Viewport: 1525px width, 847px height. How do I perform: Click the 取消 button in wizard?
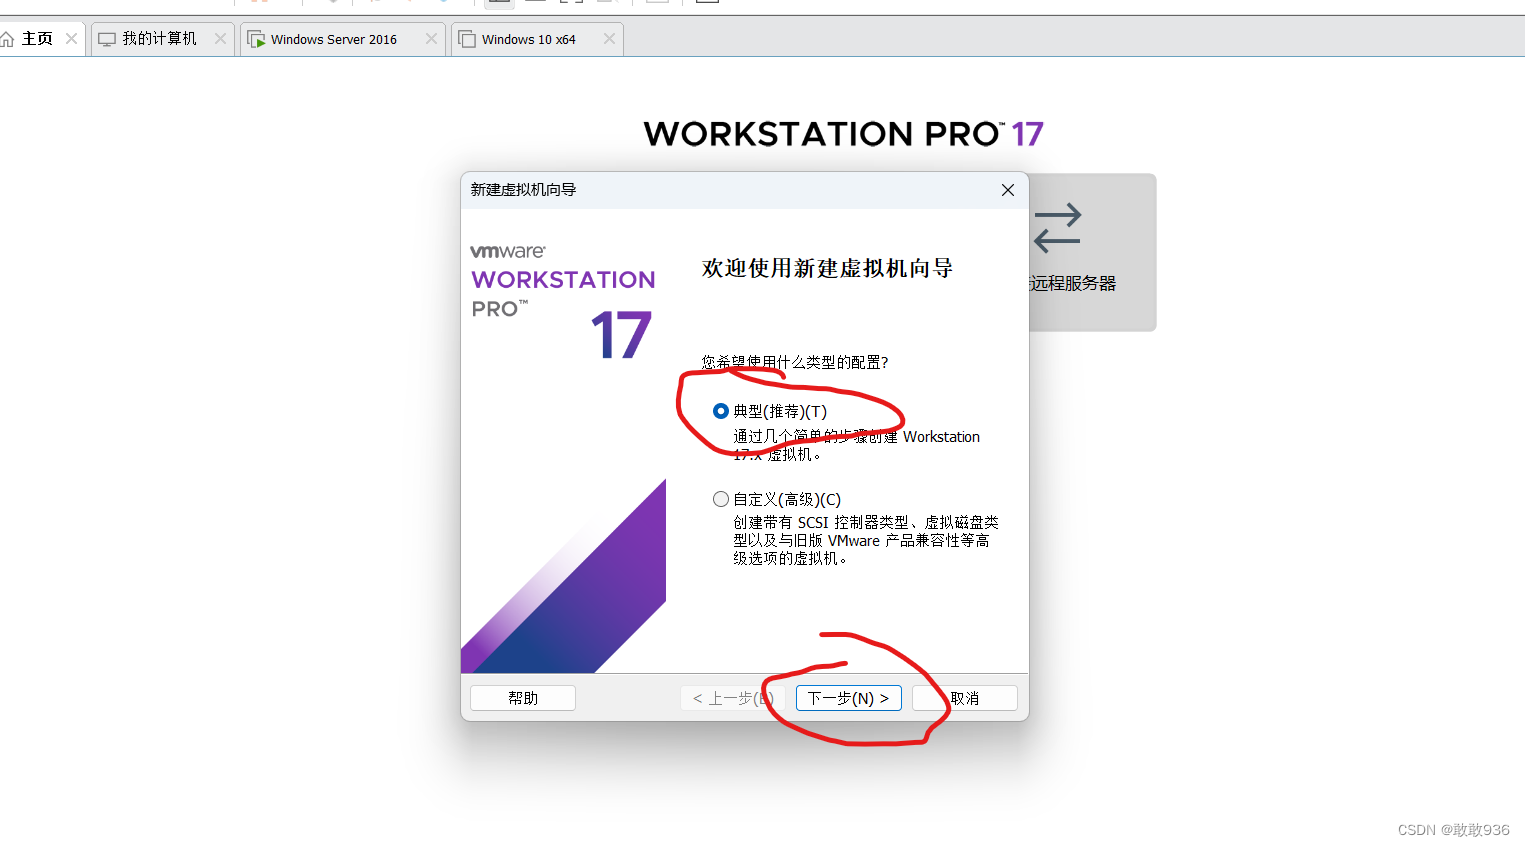(965, 698)
